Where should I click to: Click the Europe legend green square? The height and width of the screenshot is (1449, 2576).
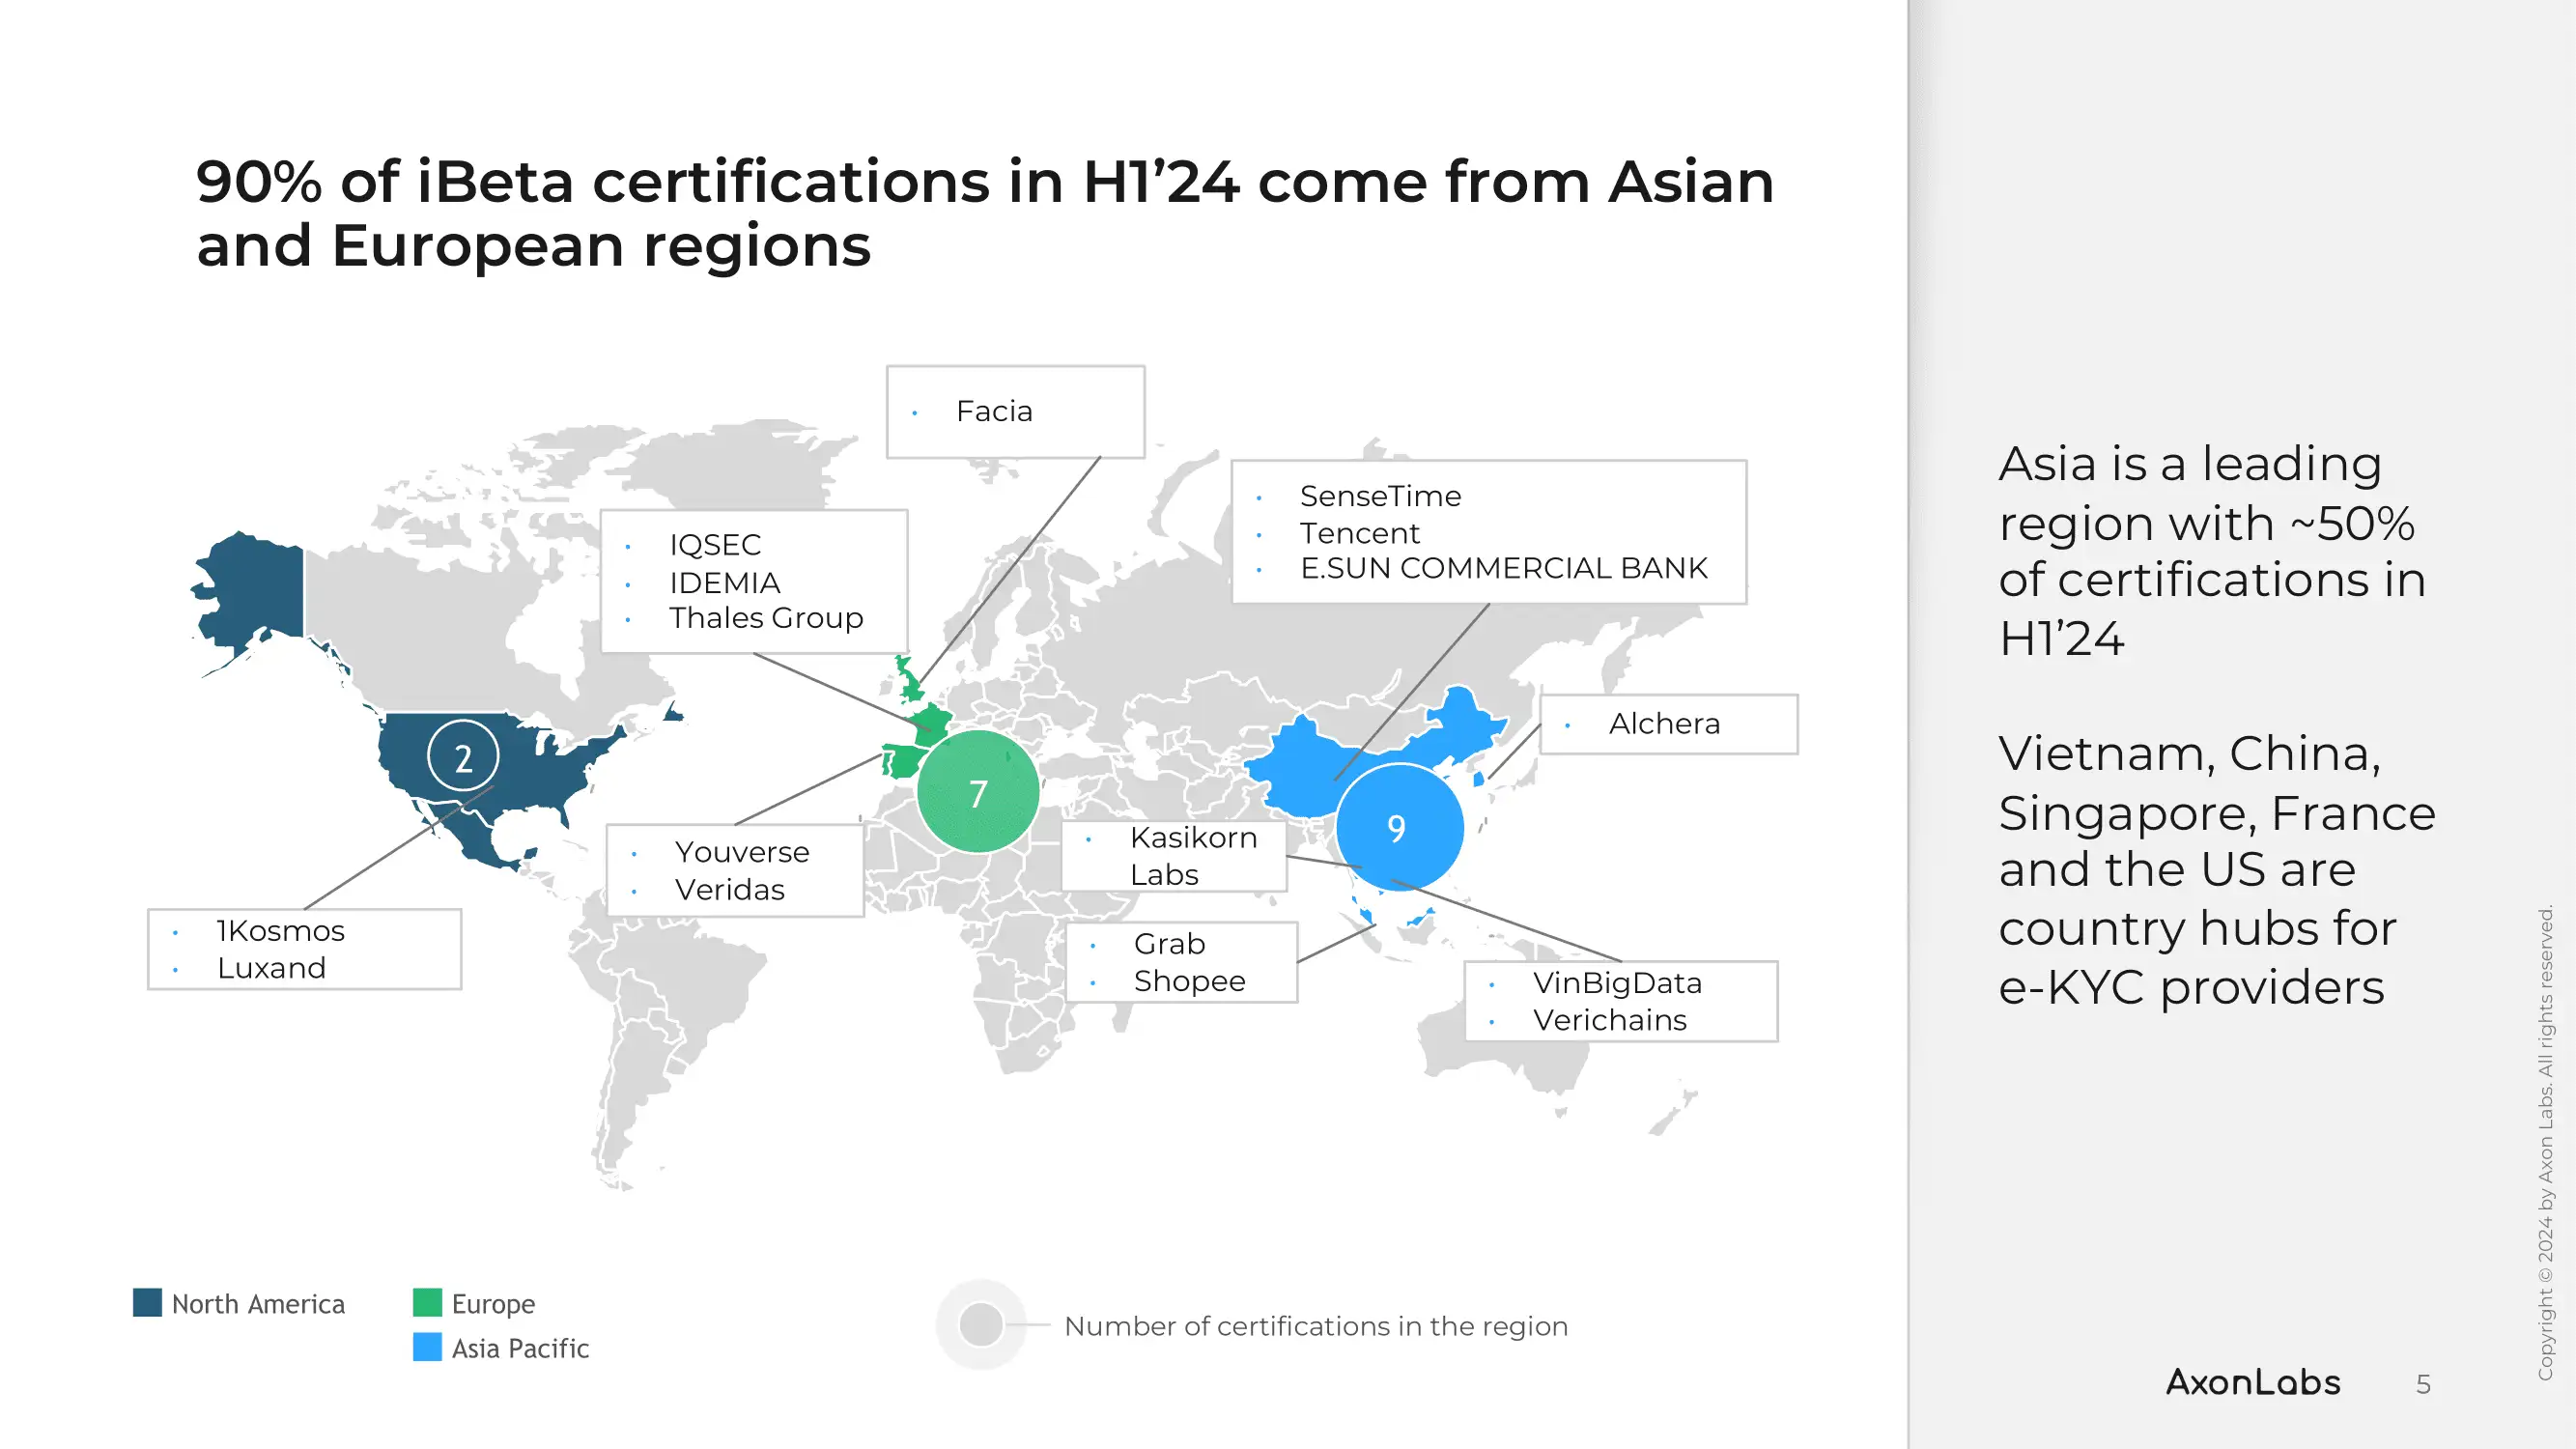pyautogui.click(x=427, y=1302)
